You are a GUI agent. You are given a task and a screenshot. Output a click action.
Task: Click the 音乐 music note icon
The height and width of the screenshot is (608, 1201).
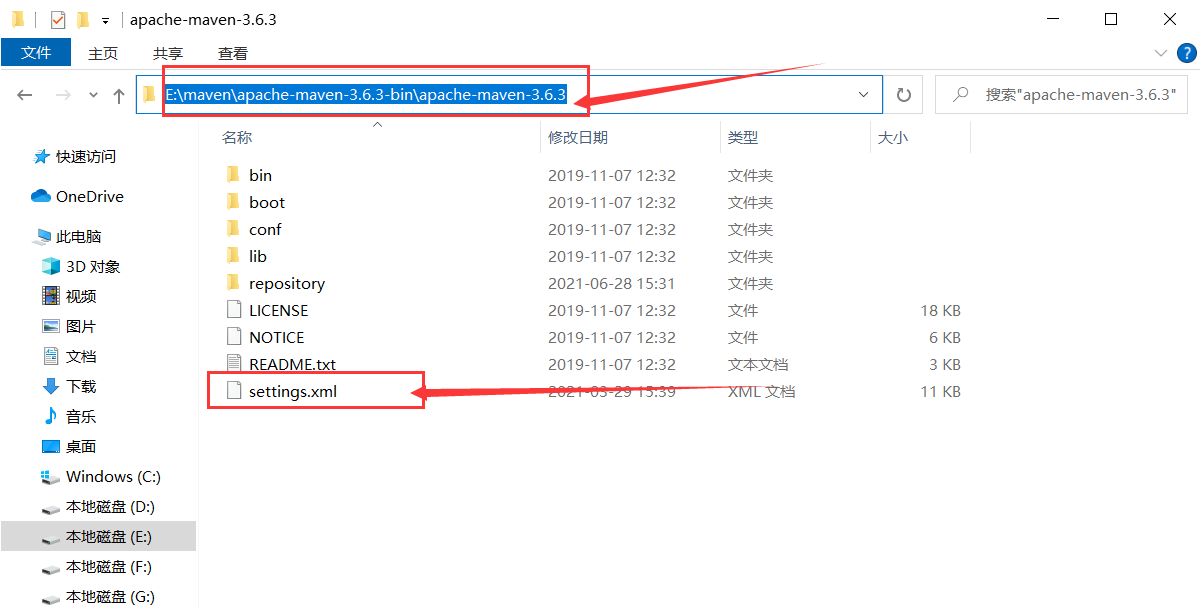pos(51,416)
